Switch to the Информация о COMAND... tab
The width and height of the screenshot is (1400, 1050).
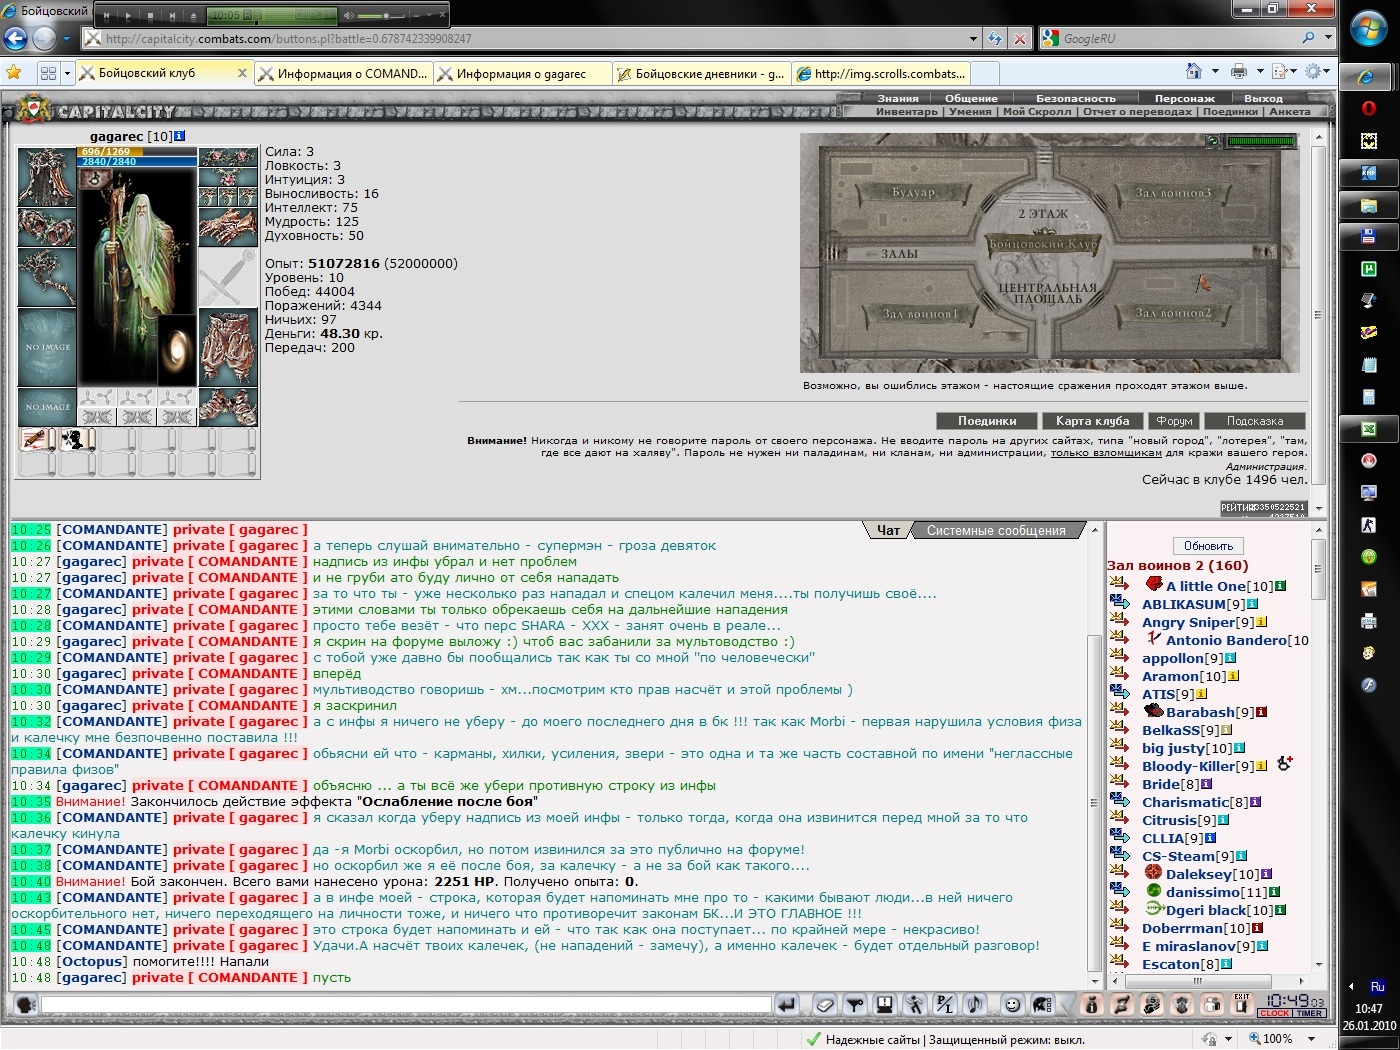pos(342,73)
